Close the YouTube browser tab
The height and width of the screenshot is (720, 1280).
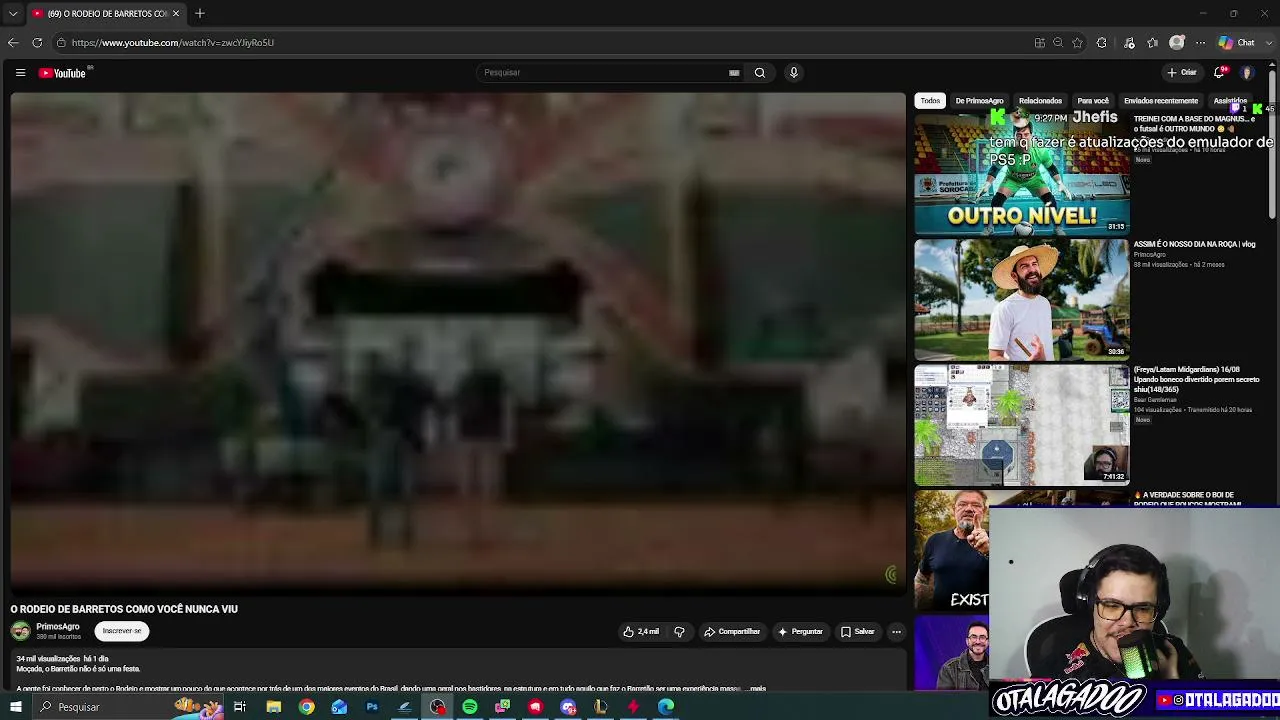(176, 13)
